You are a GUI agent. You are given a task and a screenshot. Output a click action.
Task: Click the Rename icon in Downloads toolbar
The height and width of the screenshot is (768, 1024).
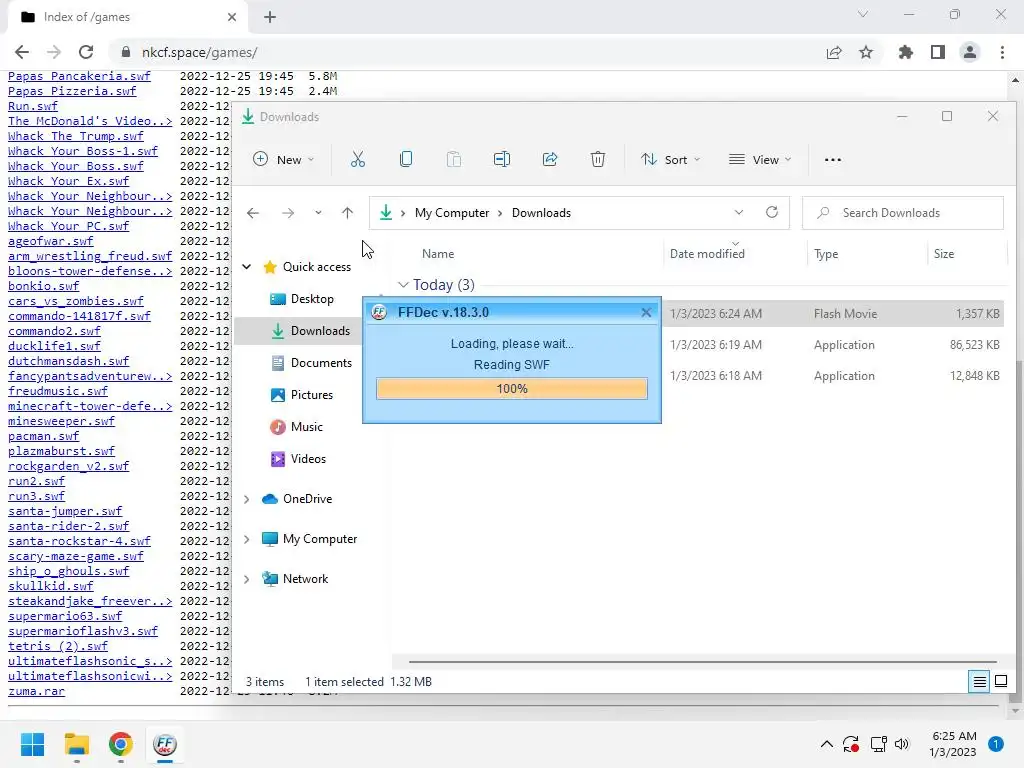click(x=502, y=159)
